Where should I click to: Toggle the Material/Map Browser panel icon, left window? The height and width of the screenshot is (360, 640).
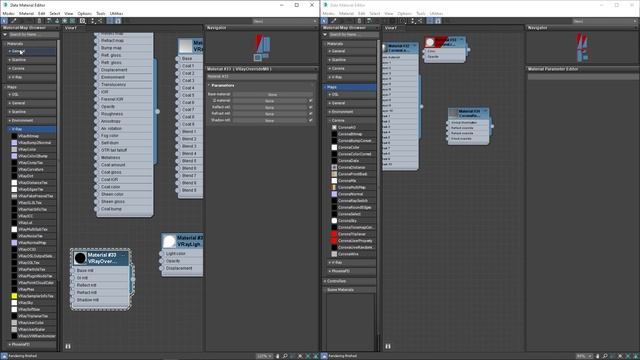(110, 20)
